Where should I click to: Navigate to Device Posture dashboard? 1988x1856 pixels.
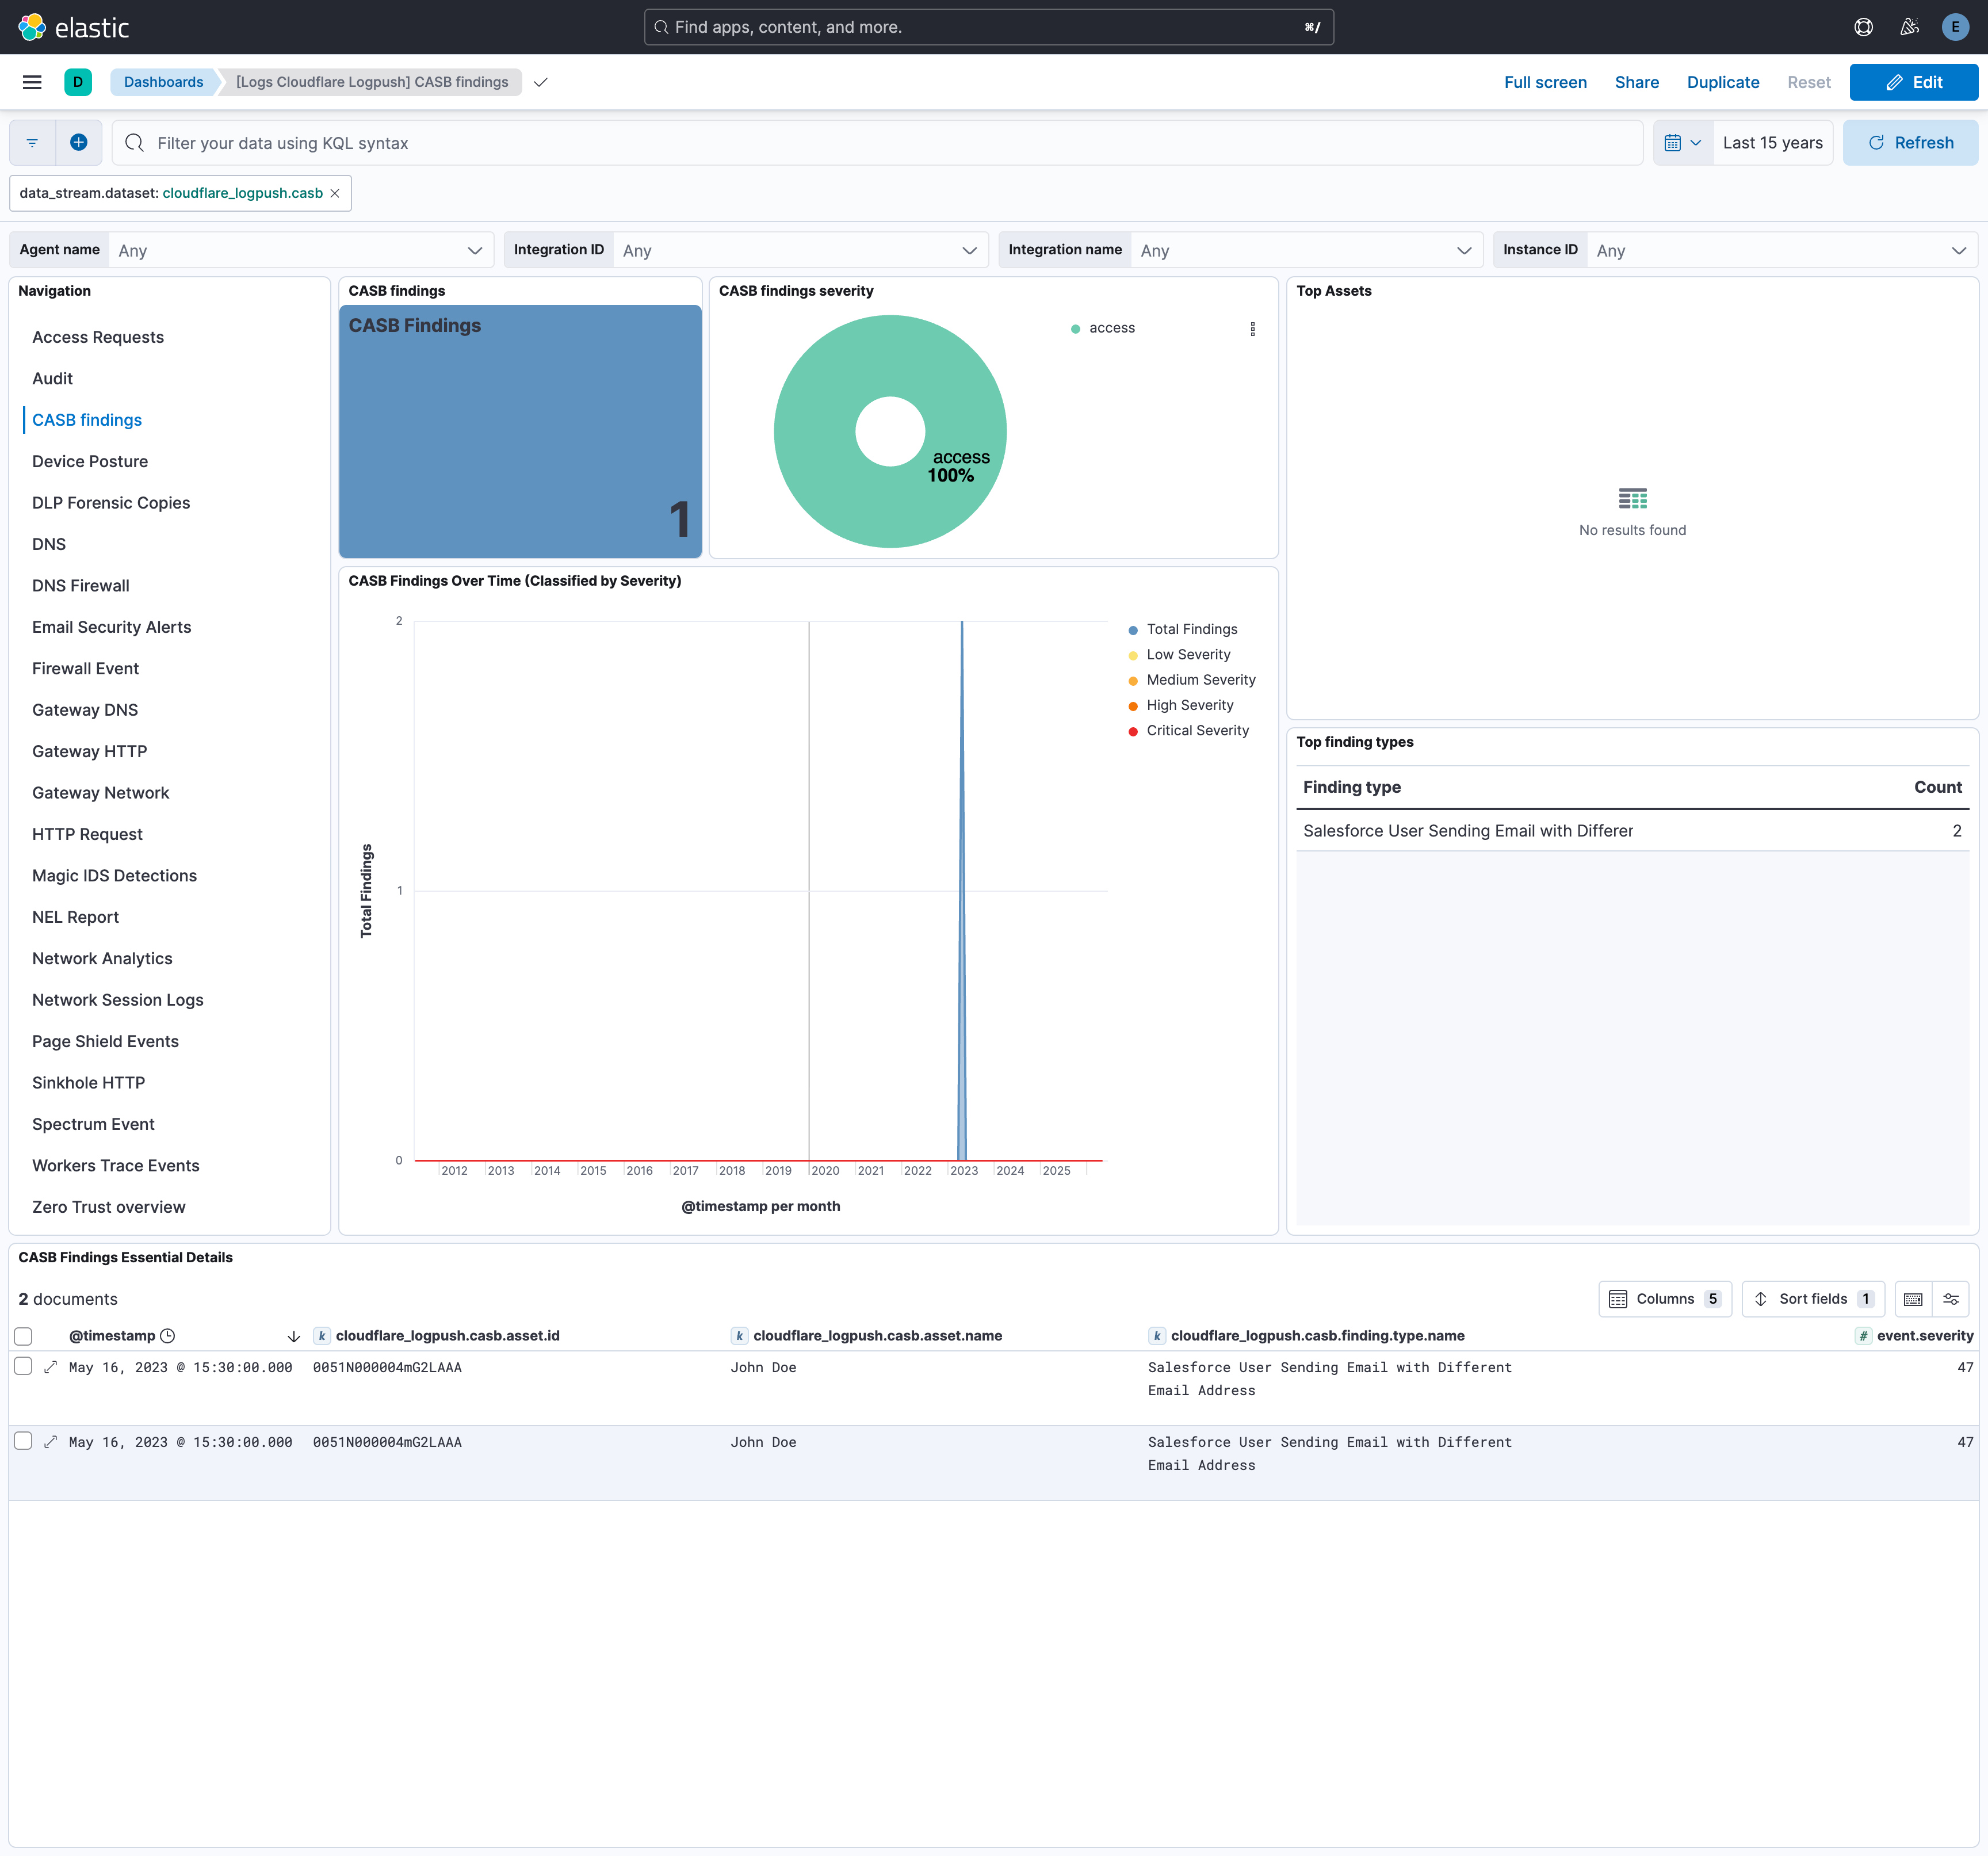90,462
